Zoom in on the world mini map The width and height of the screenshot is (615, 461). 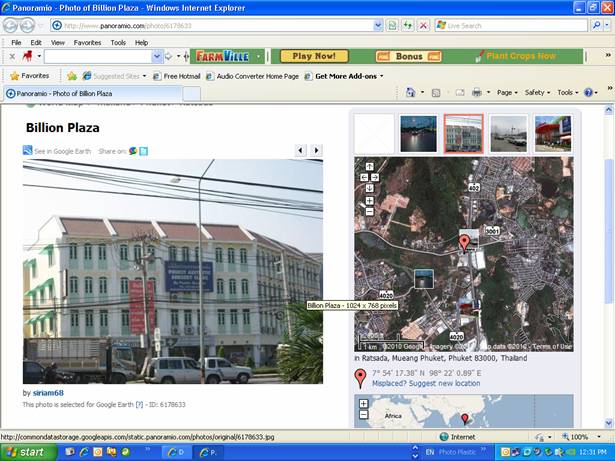click(364, 404)
